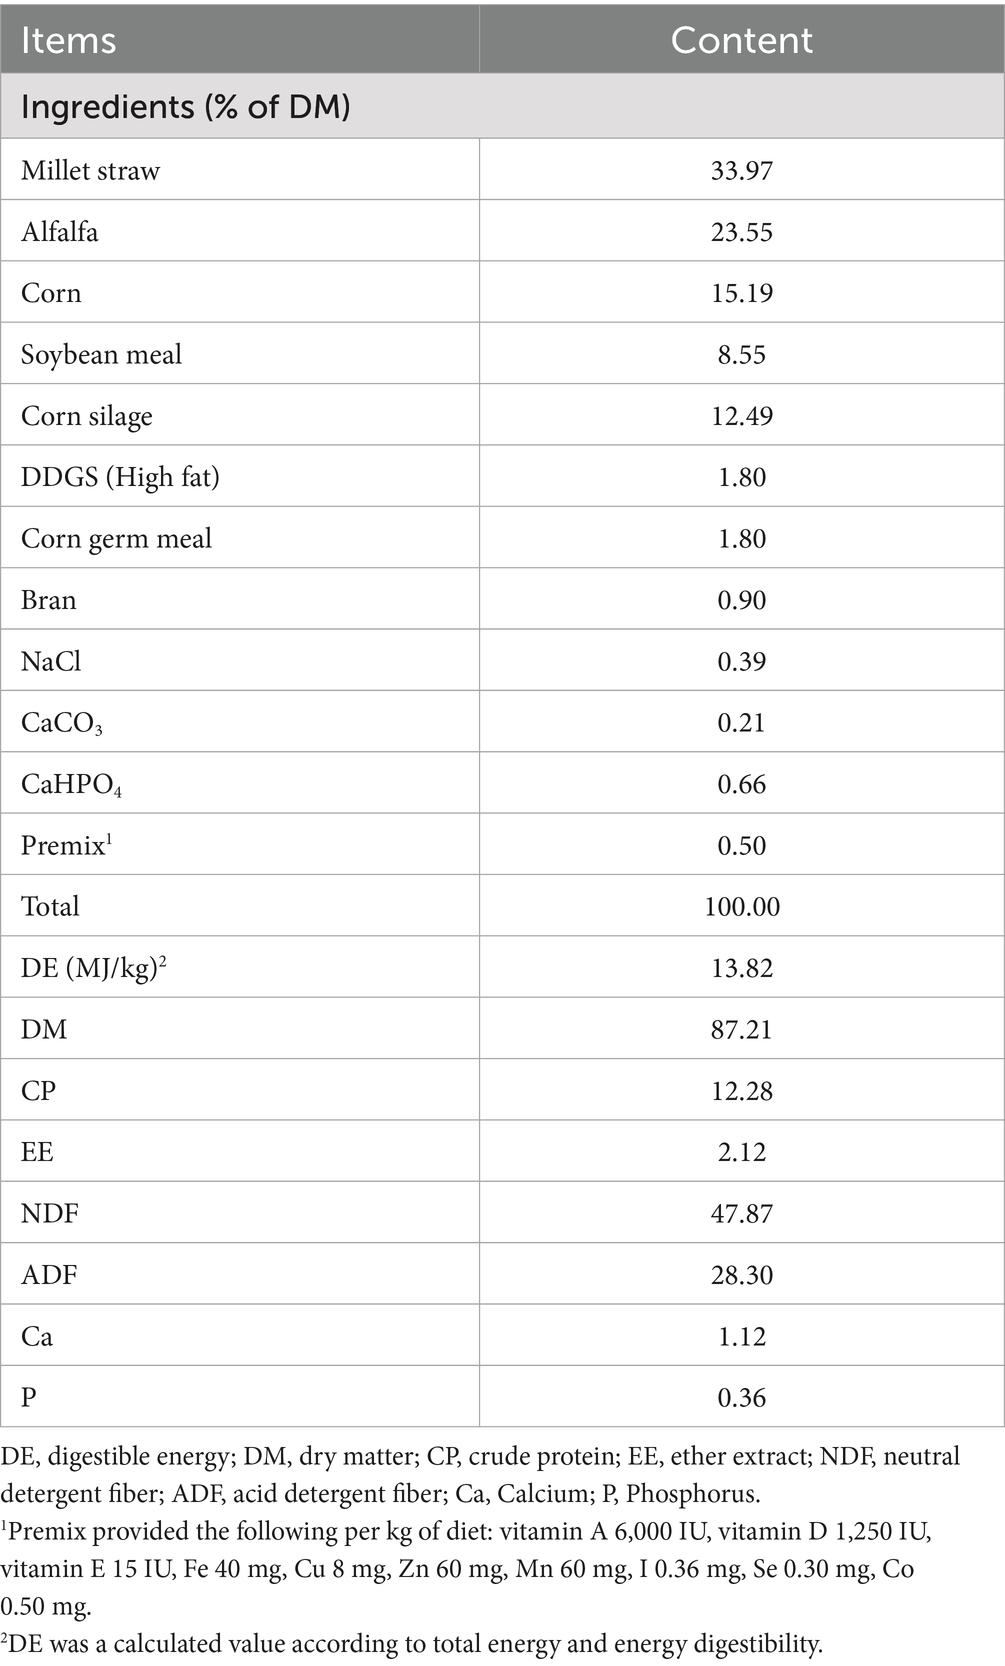Image resolution: width=1005 pixels, height=1666 pixels.
Task: Click the NaCl row label
Action: tap(51, 661)
